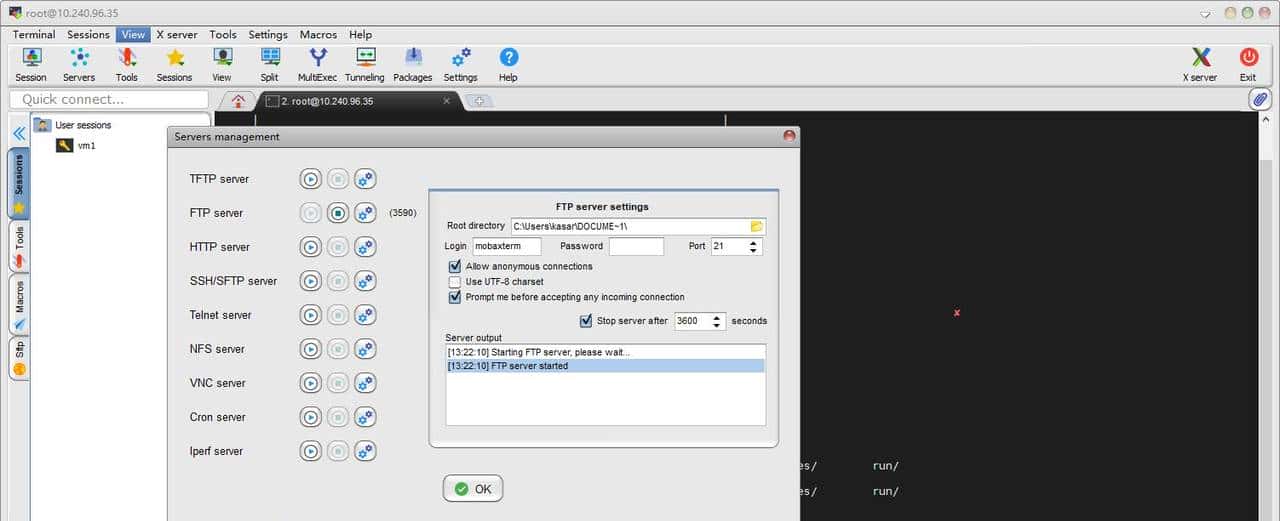Start the VNC server play button

(311, 383)
